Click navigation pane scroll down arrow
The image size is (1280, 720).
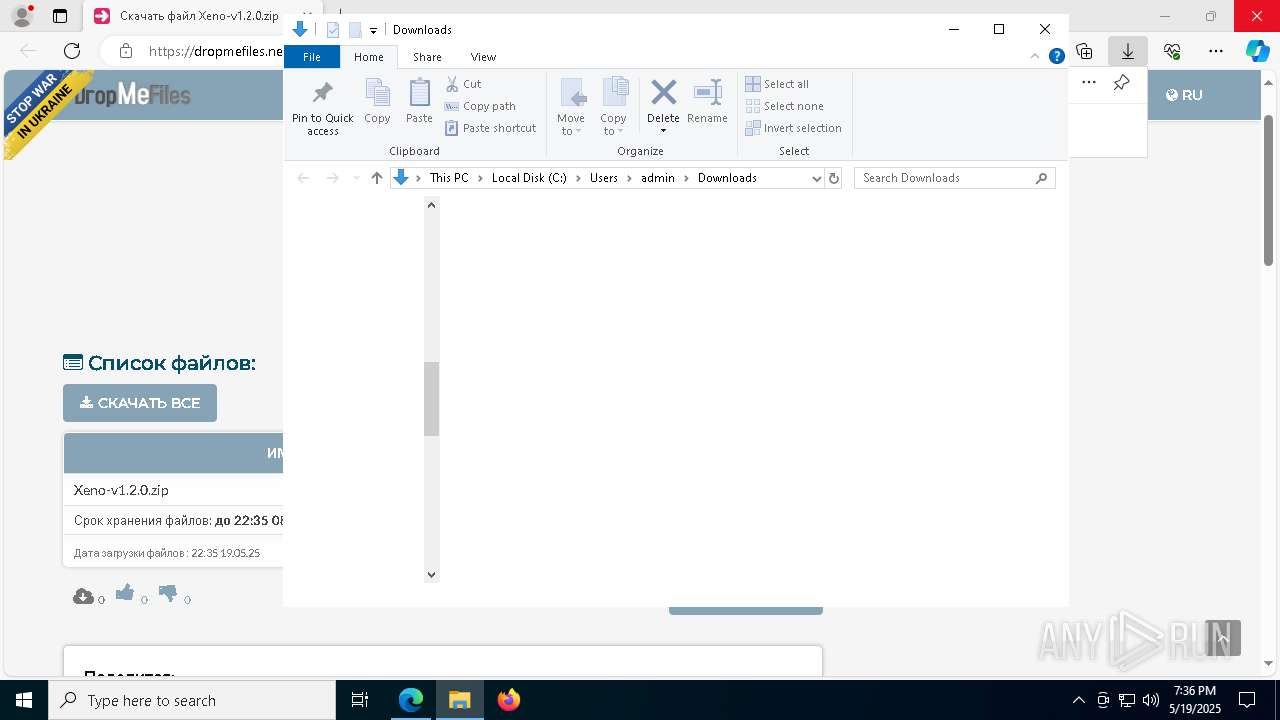[432, 574]
